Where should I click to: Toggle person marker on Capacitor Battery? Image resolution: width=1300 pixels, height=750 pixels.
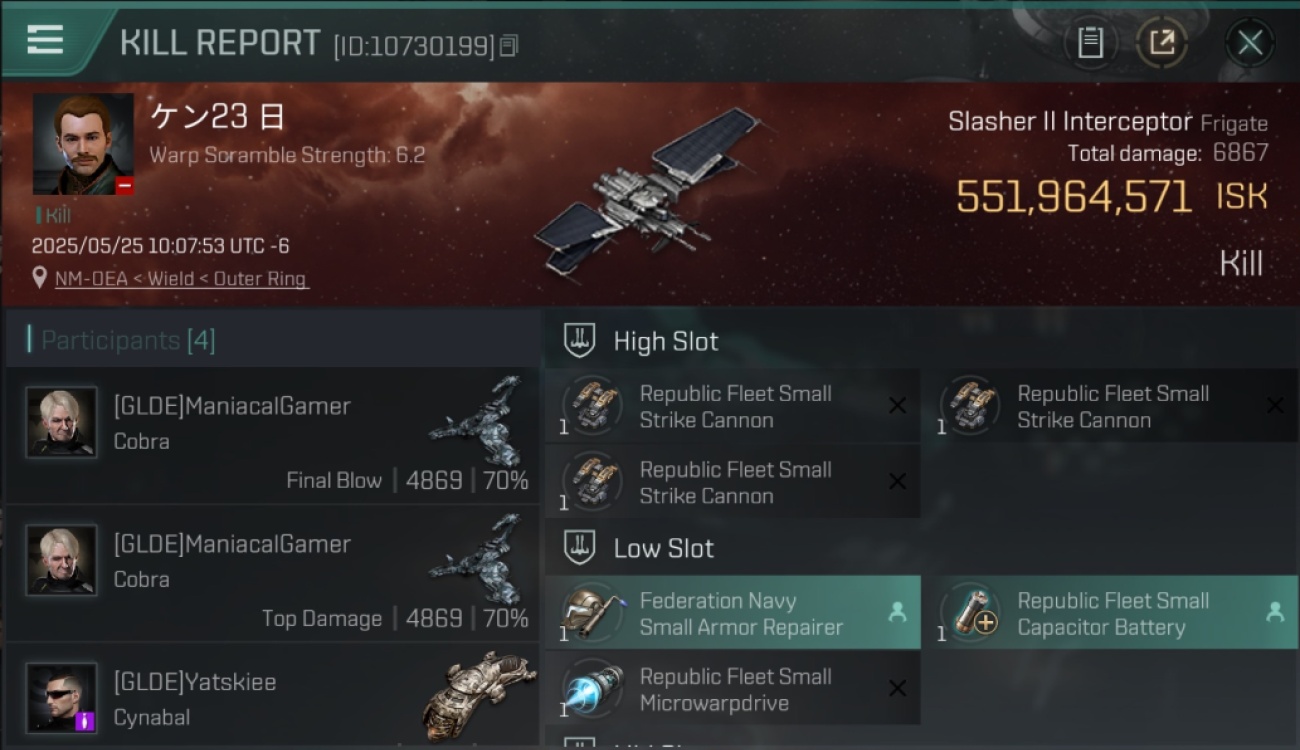pyautogui.click(x=1275, y=612)
